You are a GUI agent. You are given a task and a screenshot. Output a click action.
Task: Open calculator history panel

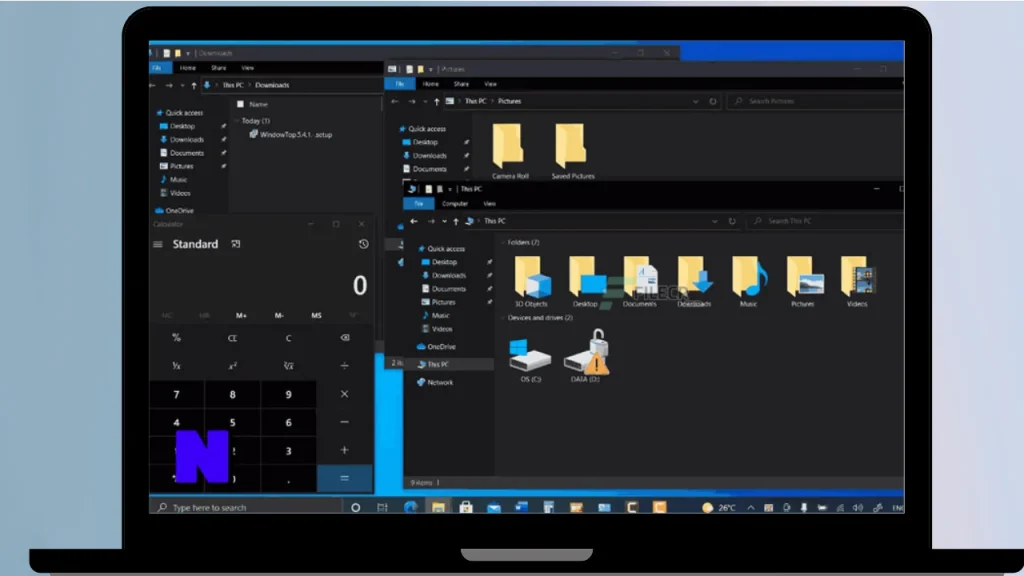pyautogui.click(x=363, y=244)
